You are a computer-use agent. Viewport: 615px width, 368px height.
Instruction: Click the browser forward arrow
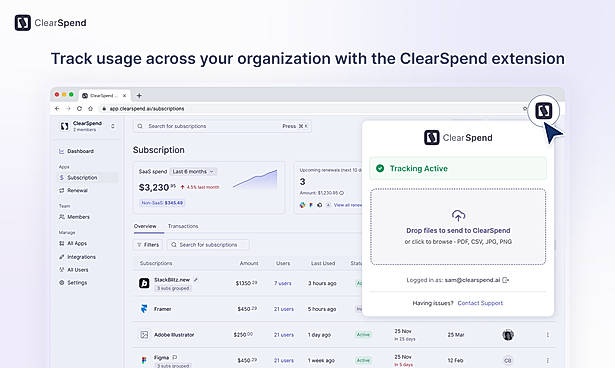(x=68, y=109)
